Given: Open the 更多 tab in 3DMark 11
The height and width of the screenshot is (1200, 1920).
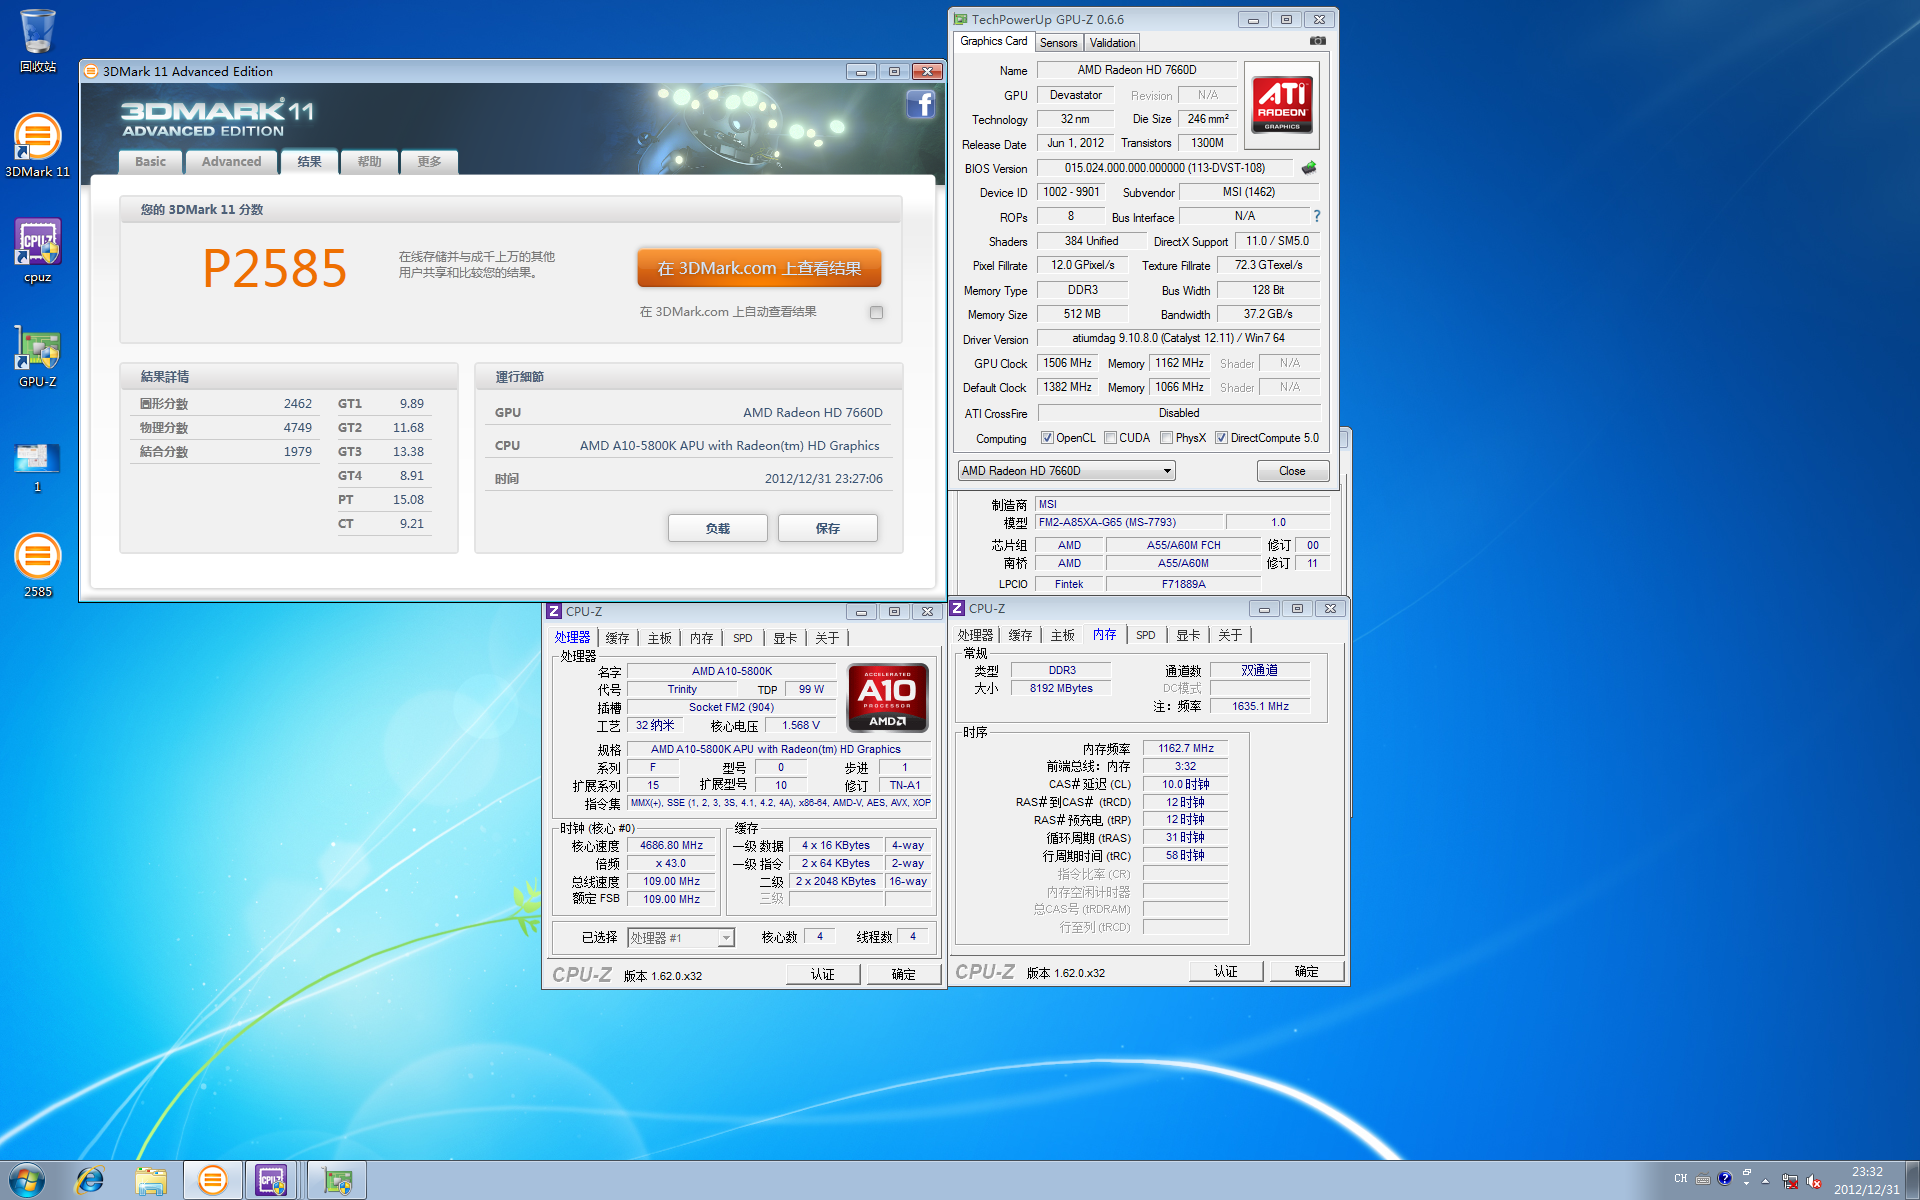Looking at the screenshot, I should [x=429, y=162].
